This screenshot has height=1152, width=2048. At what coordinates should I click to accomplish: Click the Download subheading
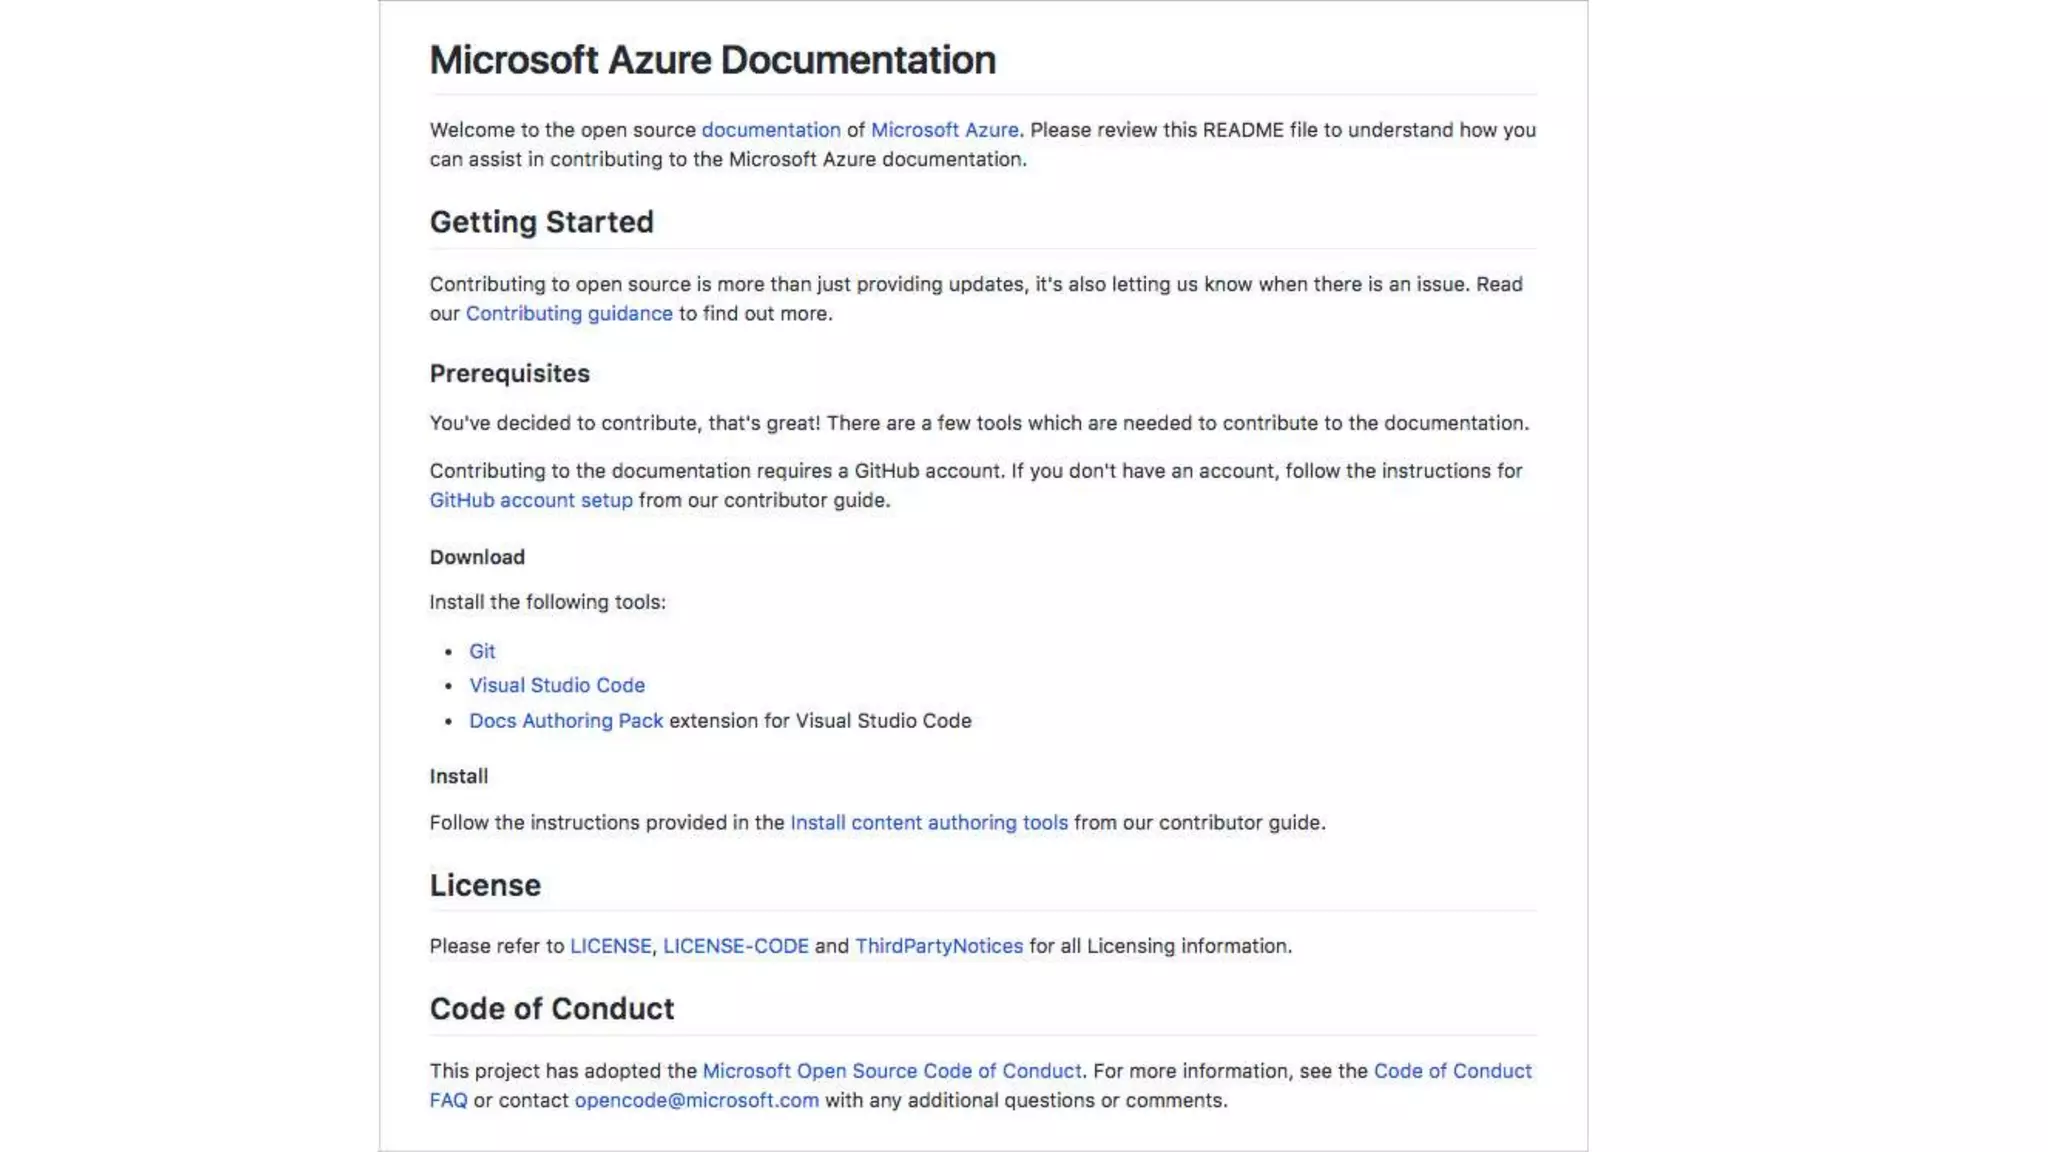(x=477, y=557)
